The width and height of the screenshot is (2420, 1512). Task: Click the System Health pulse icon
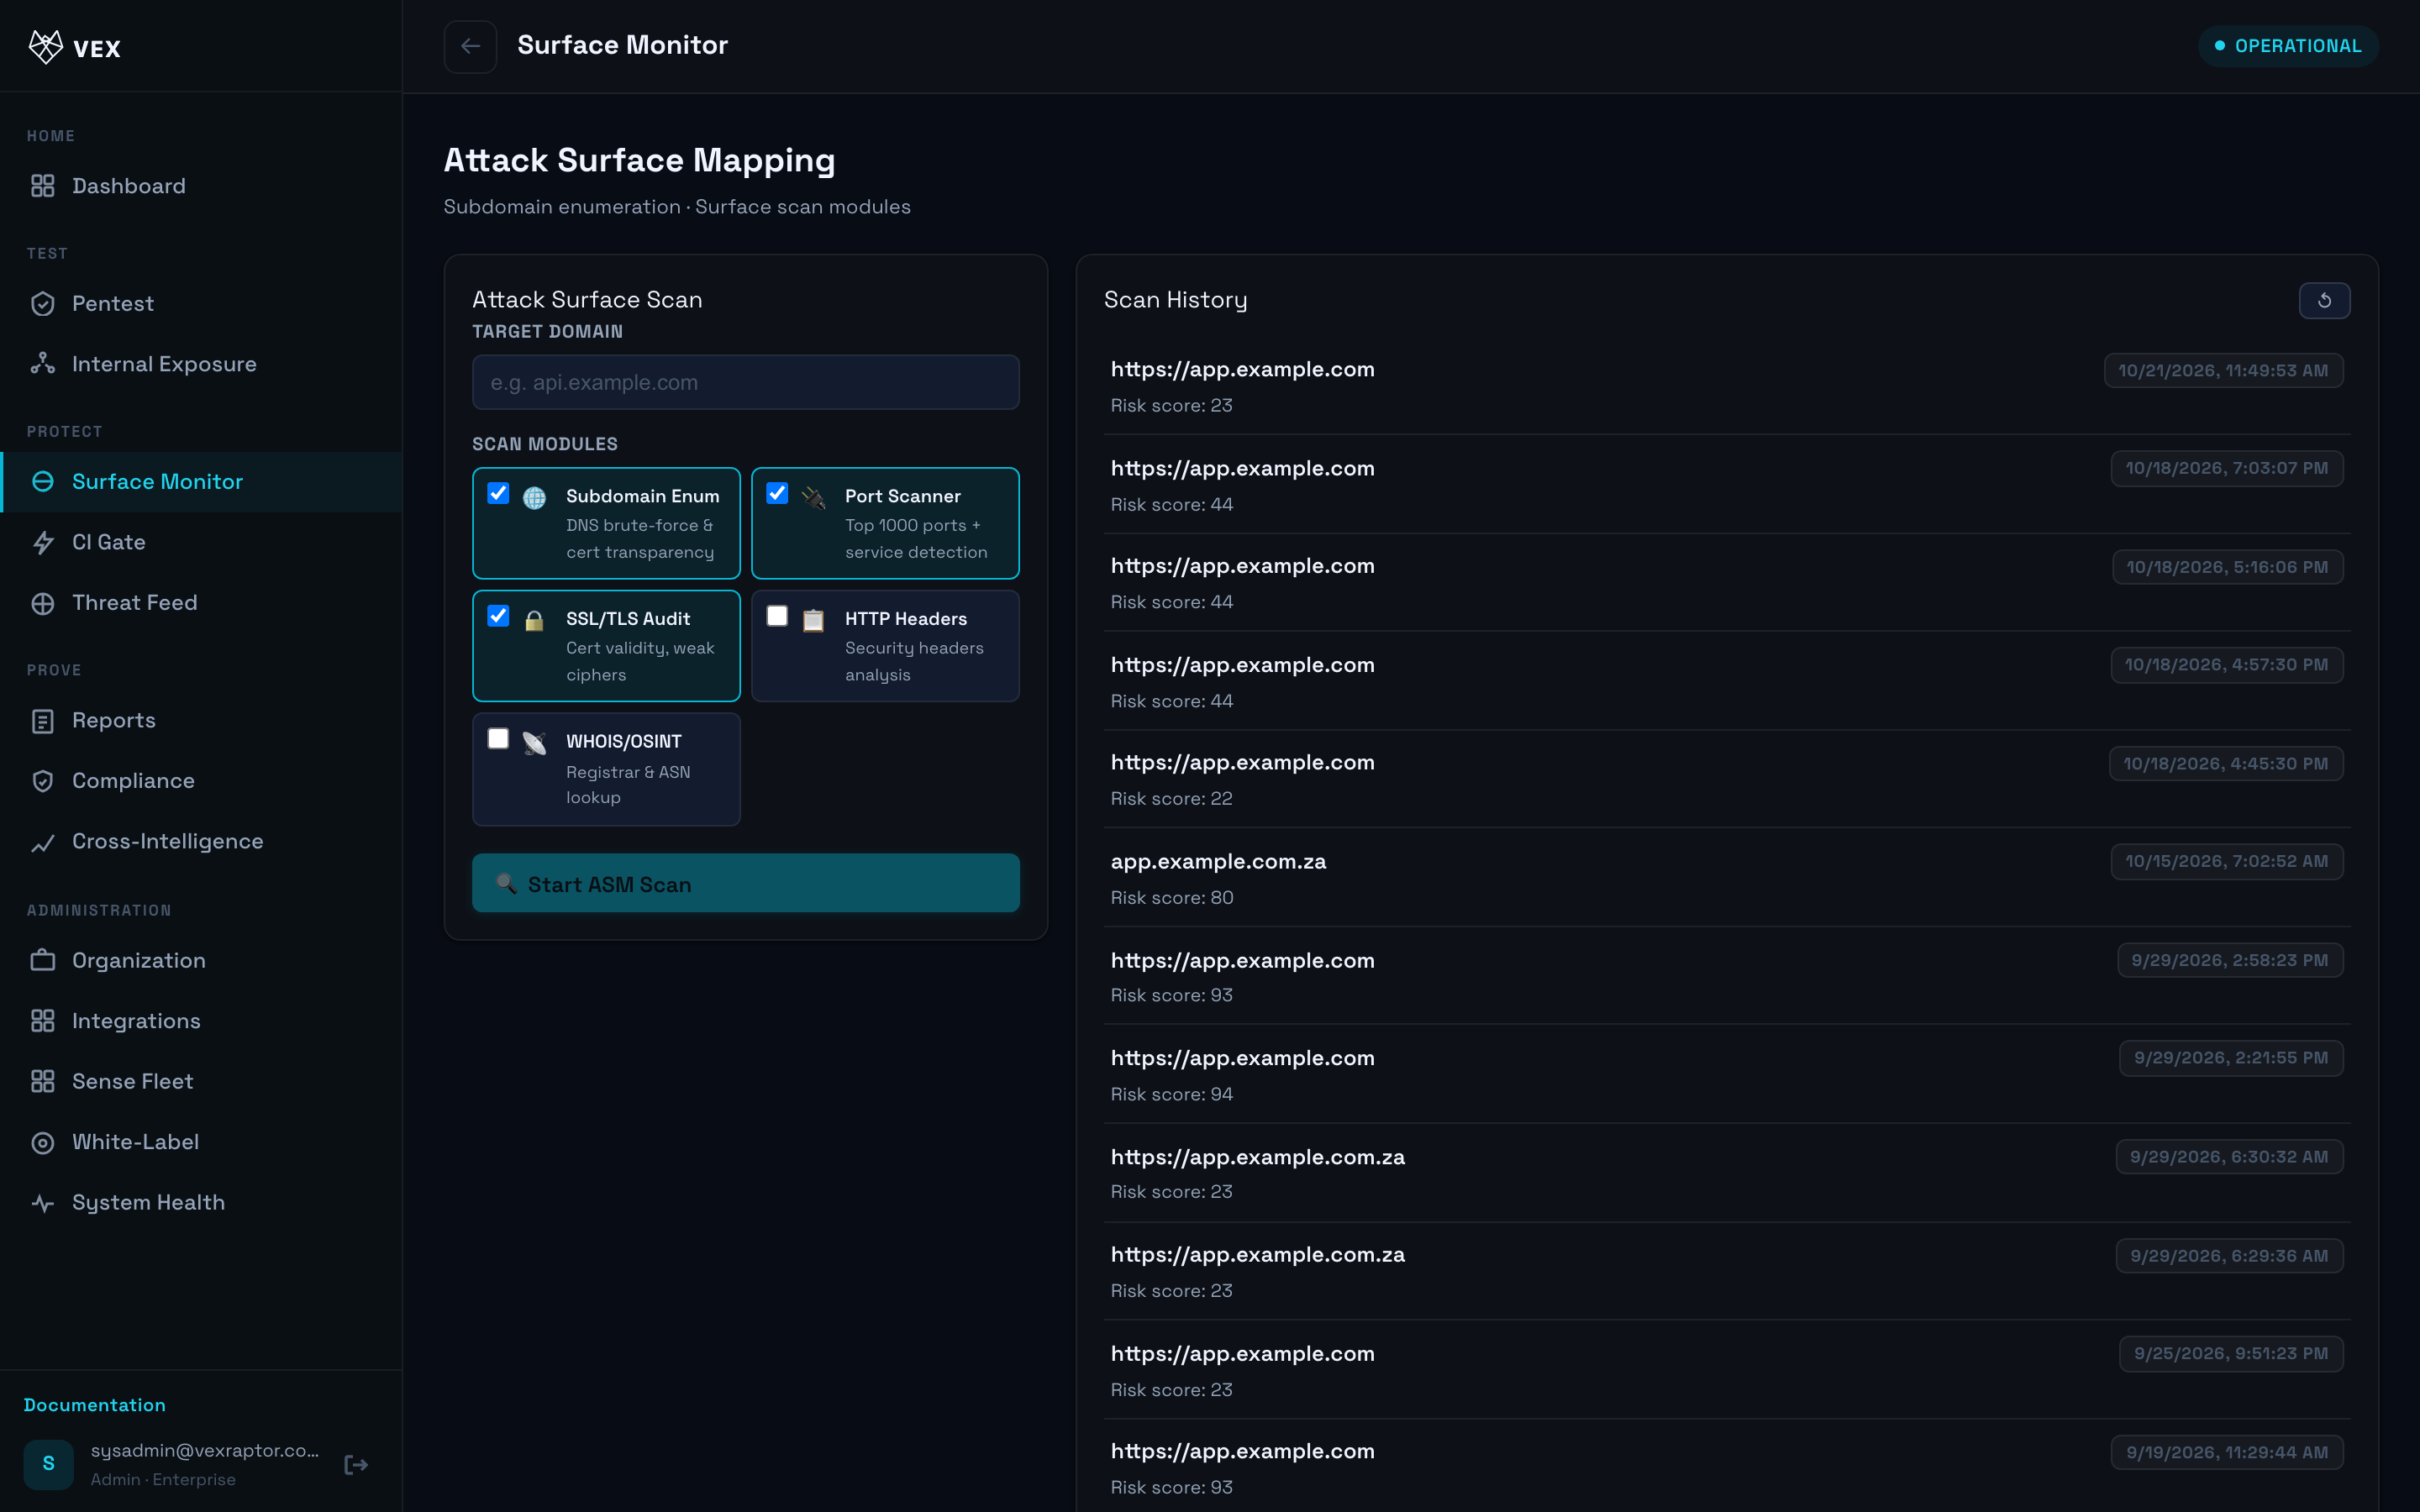click(x=43, y=1203)
